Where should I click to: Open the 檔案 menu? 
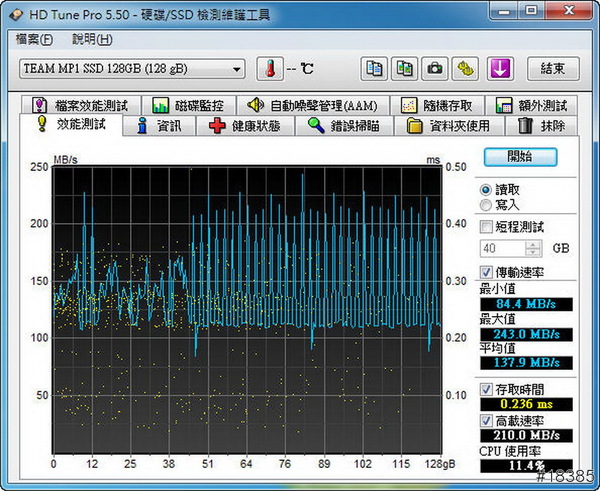click(34, 40)
